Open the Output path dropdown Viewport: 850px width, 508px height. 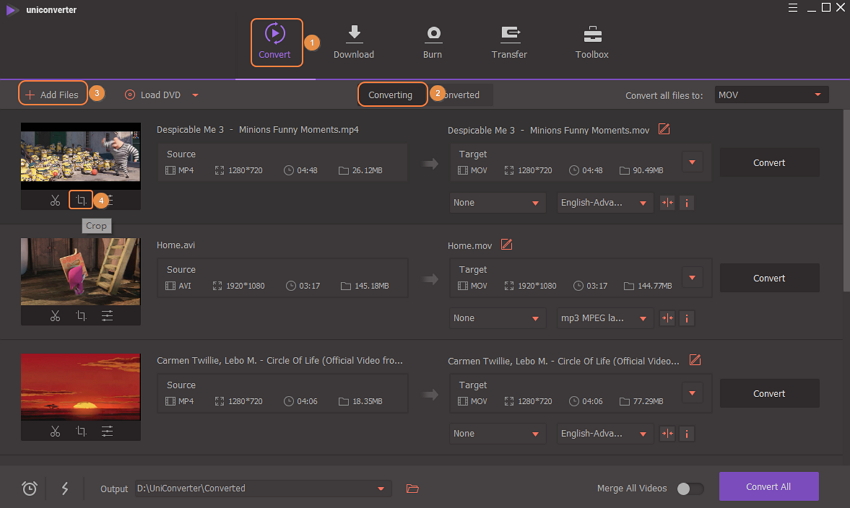263,488
